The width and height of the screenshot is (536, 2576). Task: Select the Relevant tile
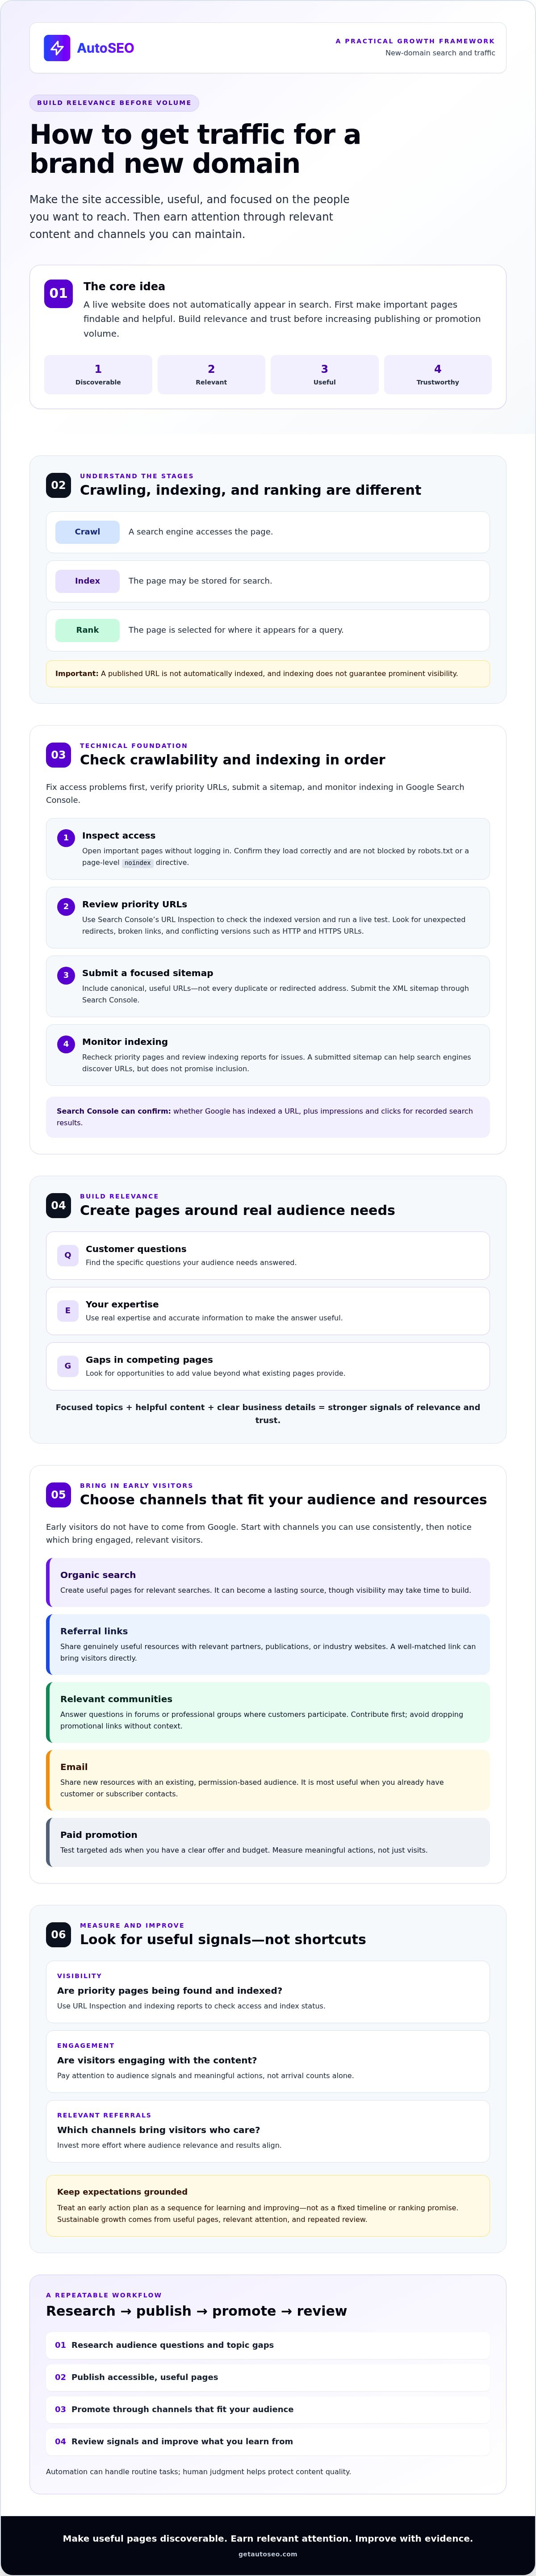coord(211,374)
